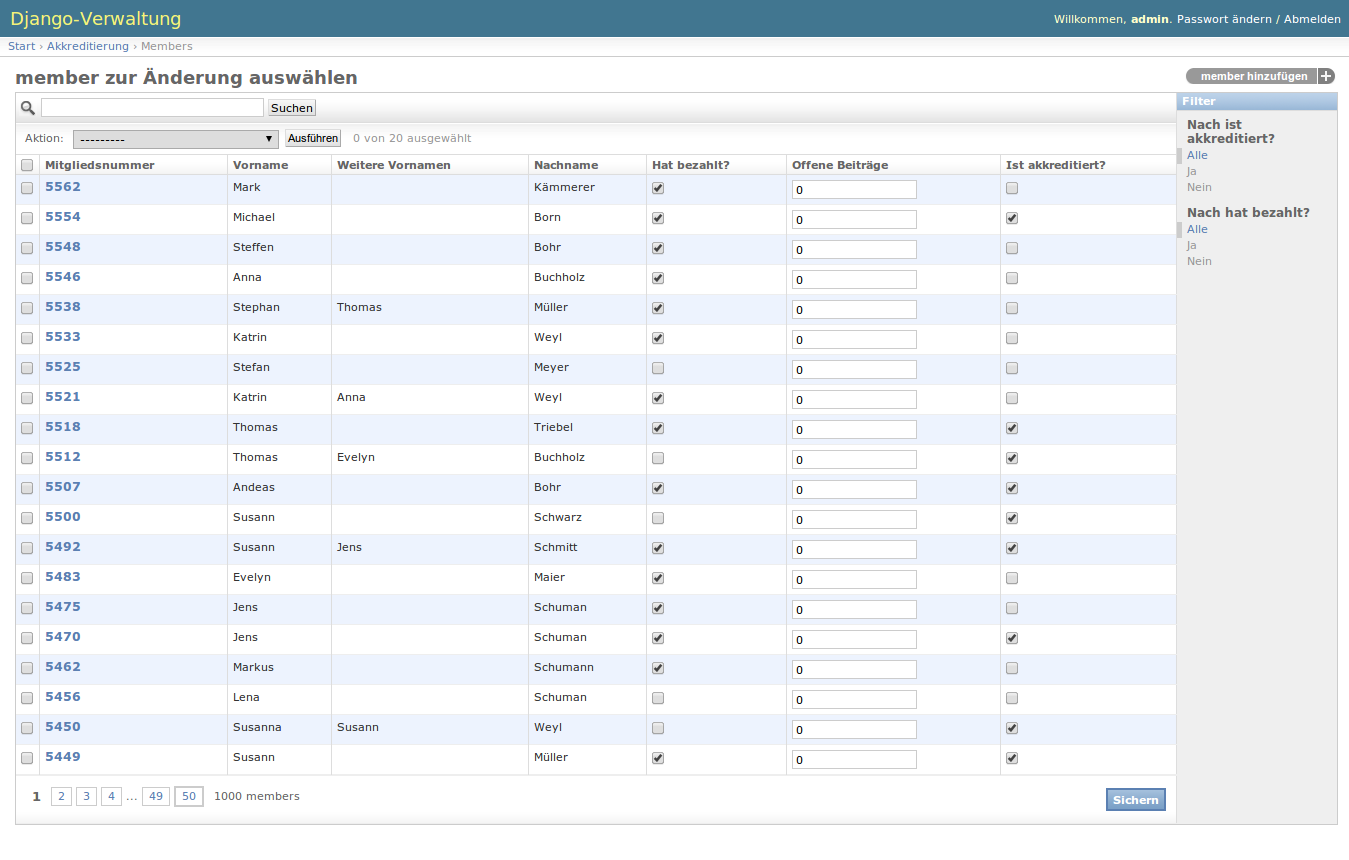Click Offene Beiträge field for Anna Buchholz
This screenshot has height=860, width=1349.
[x=854, y=279]
